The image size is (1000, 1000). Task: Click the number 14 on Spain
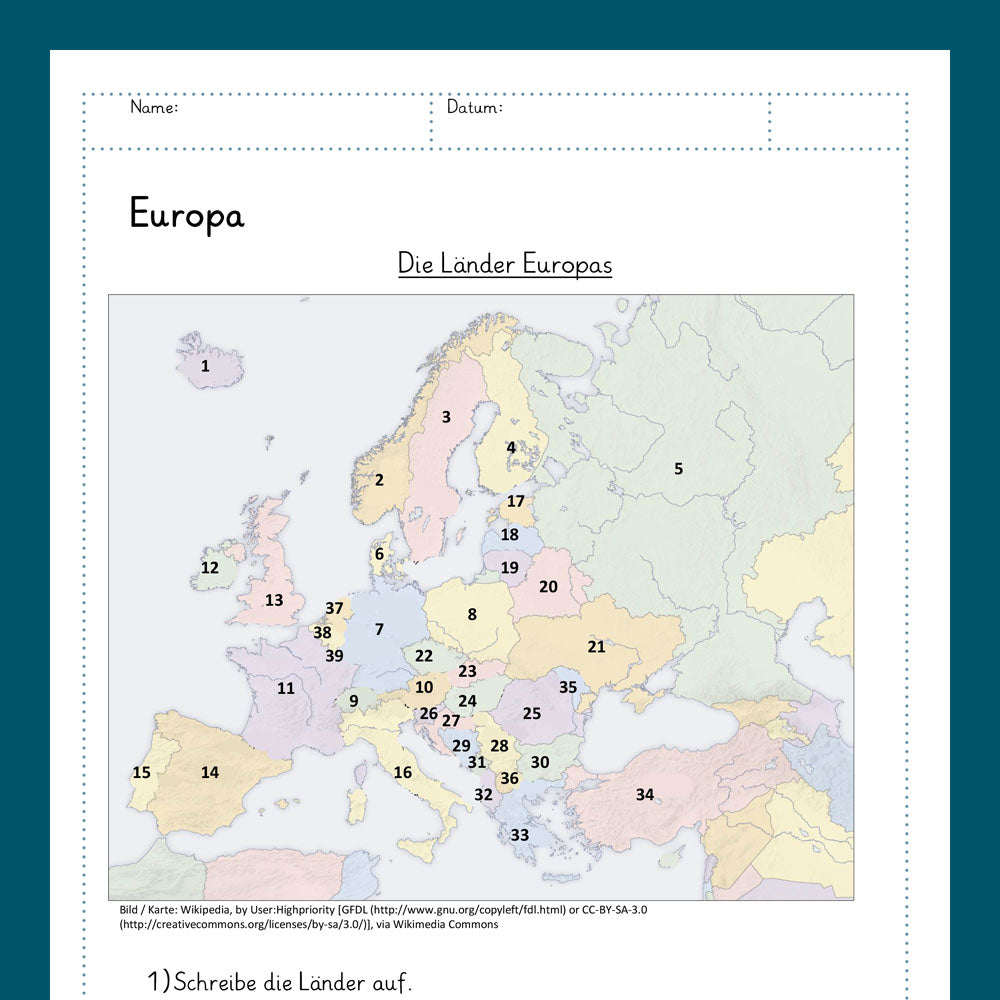210,772
